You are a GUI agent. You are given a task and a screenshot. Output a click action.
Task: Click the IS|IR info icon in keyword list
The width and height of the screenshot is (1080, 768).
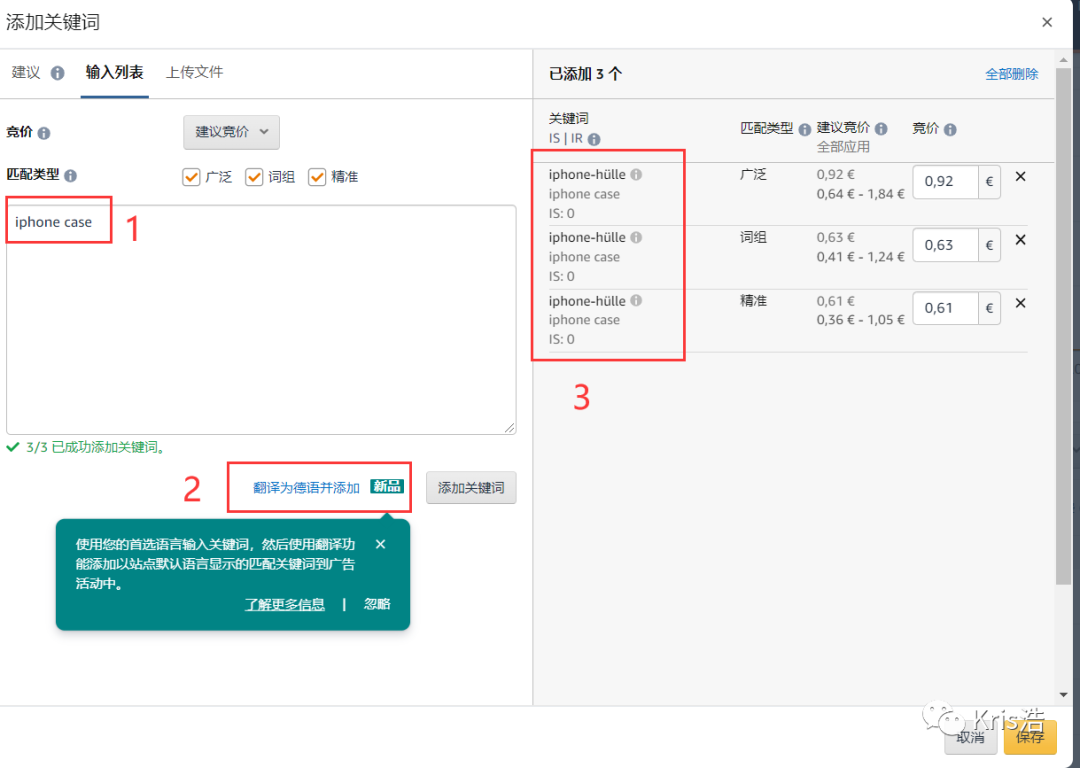tap(594, 139)
